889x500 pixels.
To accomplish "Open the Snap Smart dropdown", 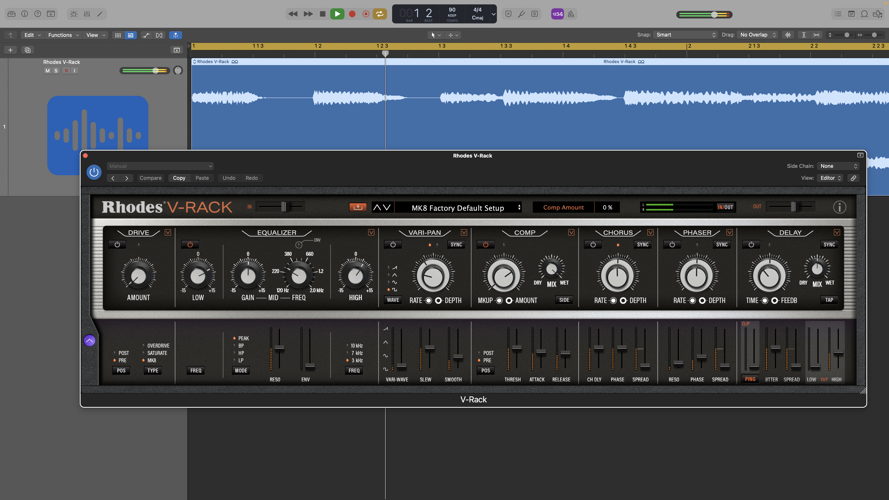I will coord(685,35).
